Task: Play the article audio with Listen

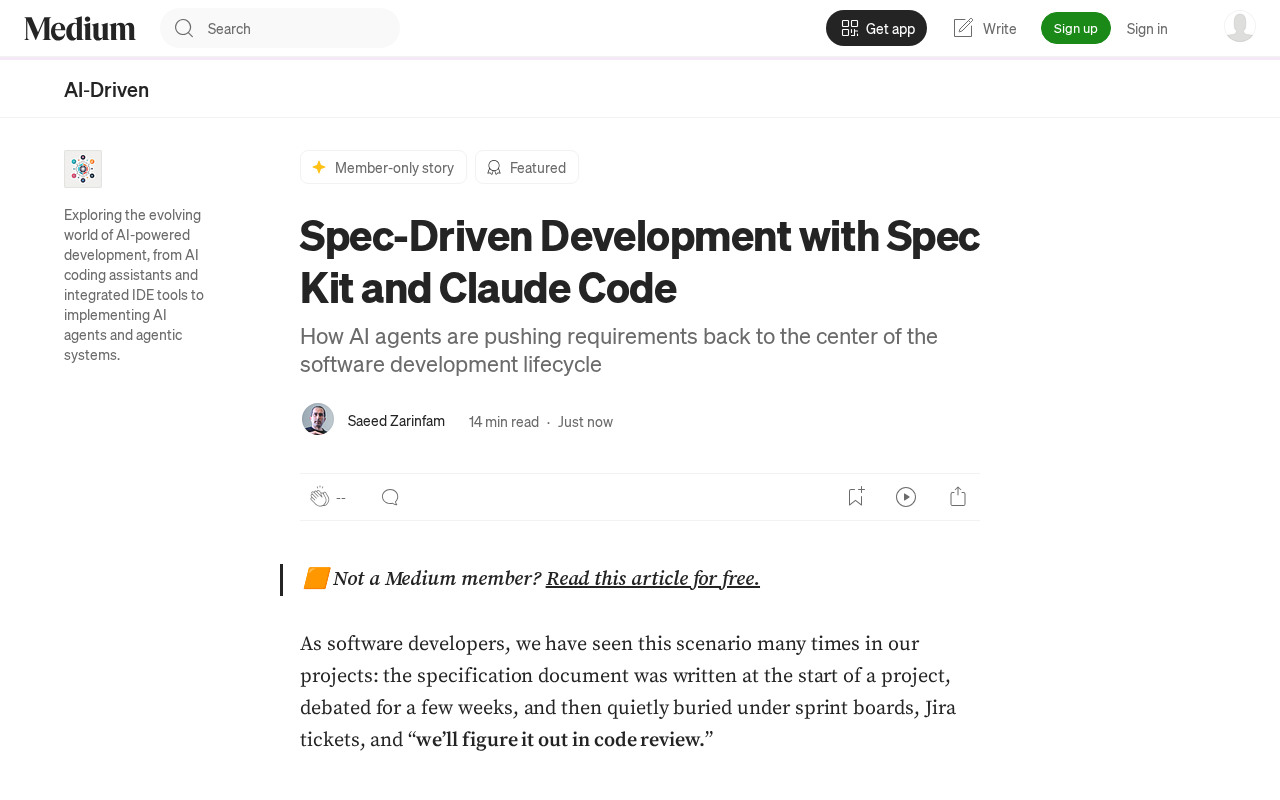Action: click(x=906, y=497)
